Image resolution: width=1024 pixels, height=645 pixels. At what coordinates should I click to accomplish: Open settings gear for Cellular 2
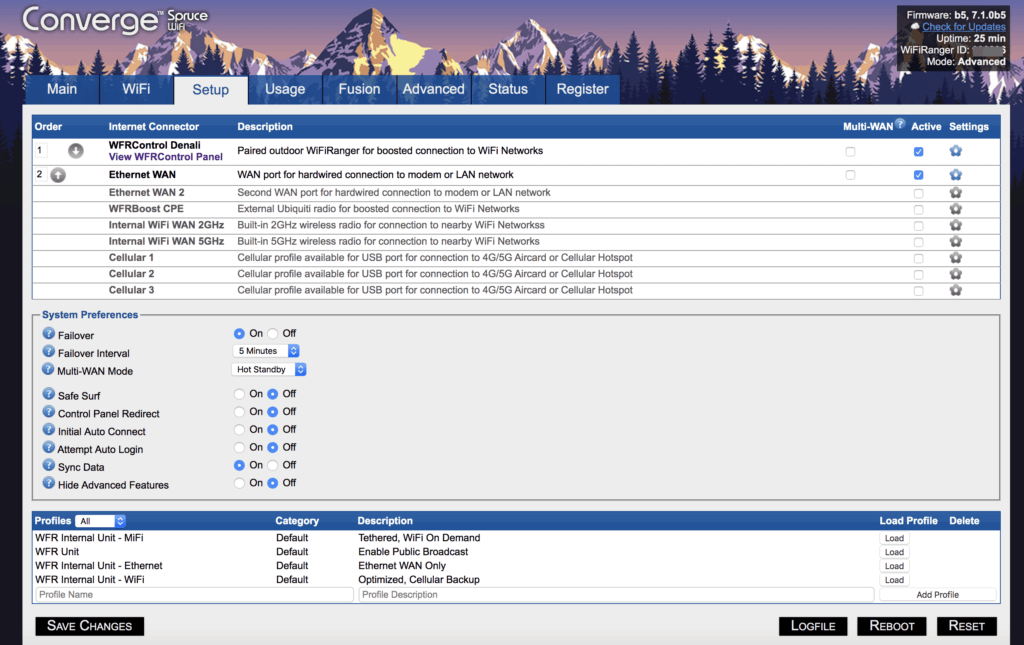pos(955,274)
